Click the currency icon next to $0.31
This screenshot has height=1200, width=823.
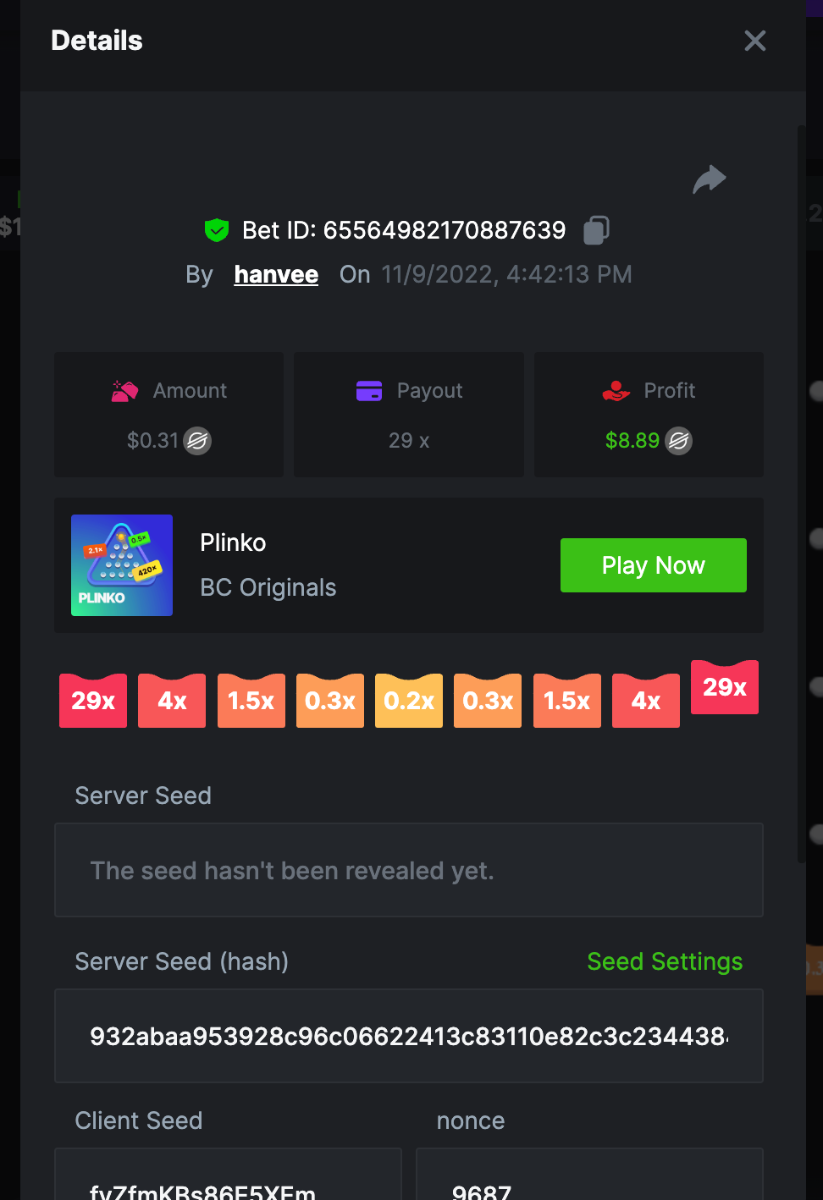coord(197,441)
